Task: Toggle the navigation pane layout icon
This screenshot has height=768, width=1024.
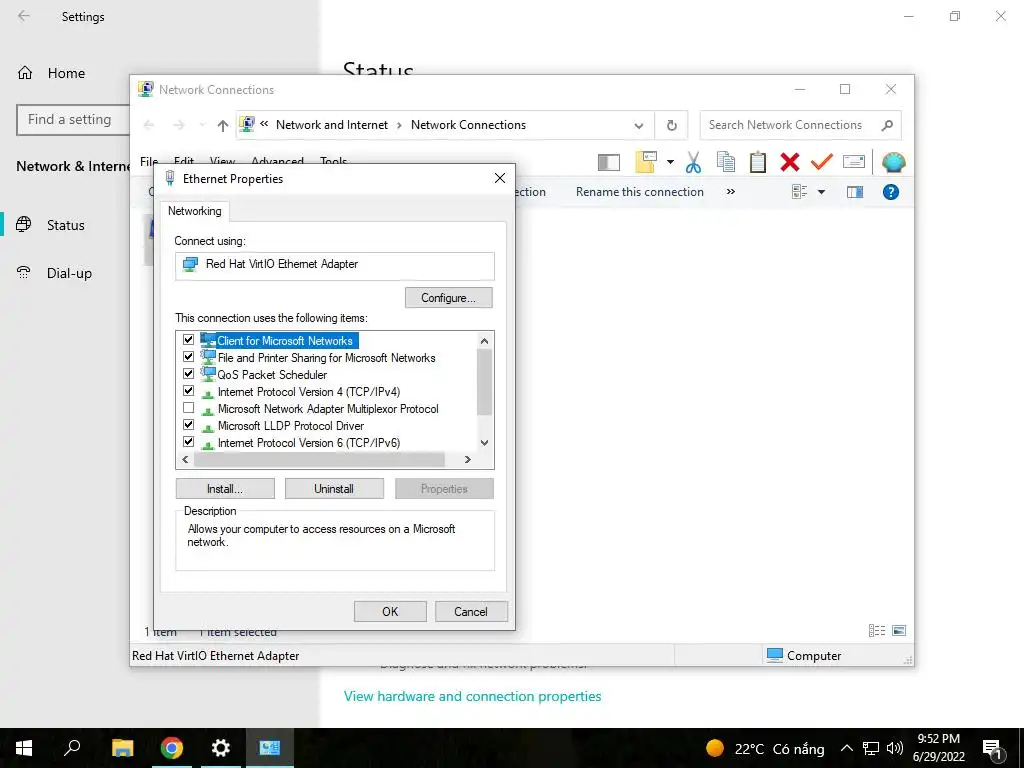Action: tap(609, 162)
